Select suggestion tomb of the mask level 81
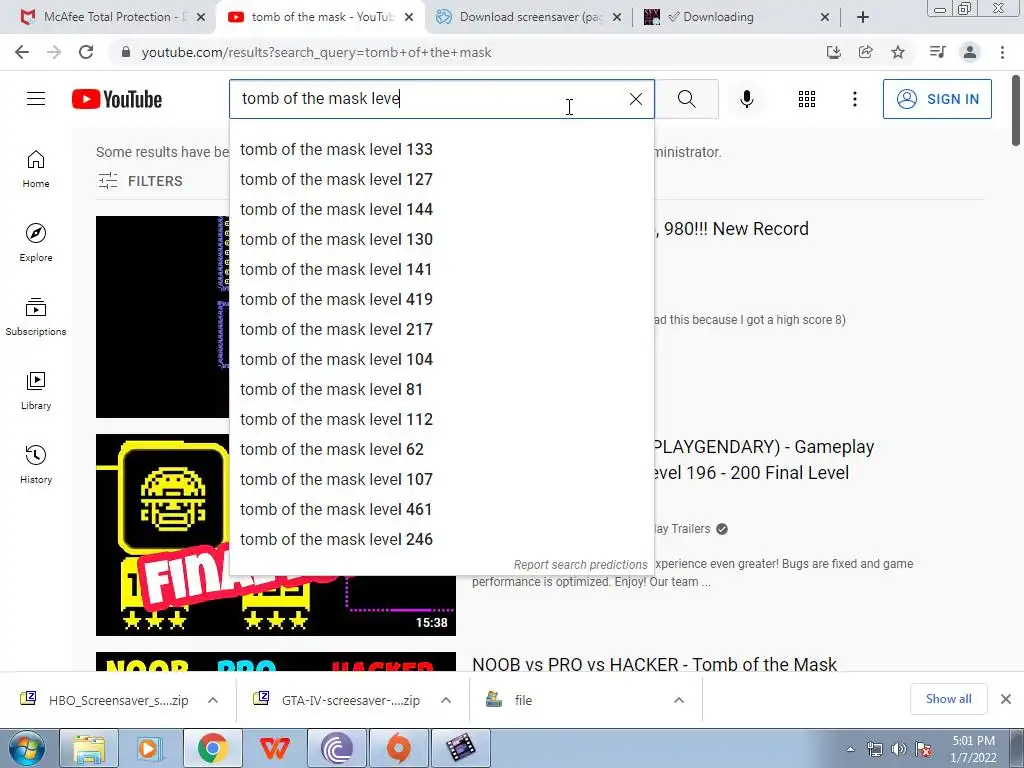This screenshot has height=768, width=1024. coord(441,389)
